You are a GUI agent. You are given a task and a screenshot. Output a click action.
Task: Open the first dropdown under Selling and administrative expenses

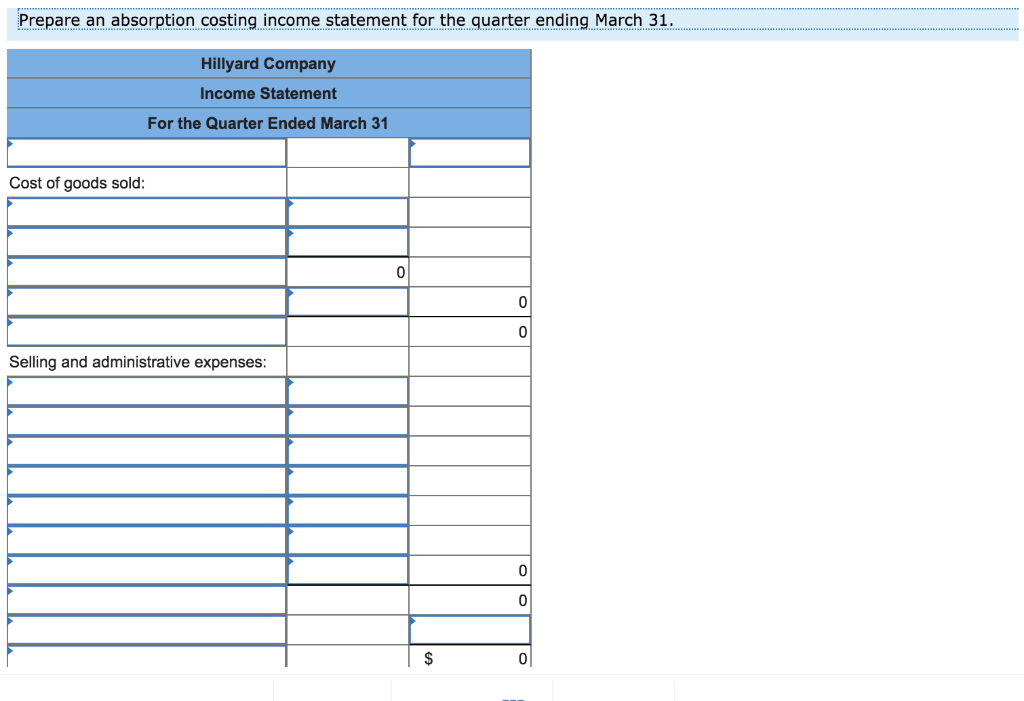pos(146,390)
